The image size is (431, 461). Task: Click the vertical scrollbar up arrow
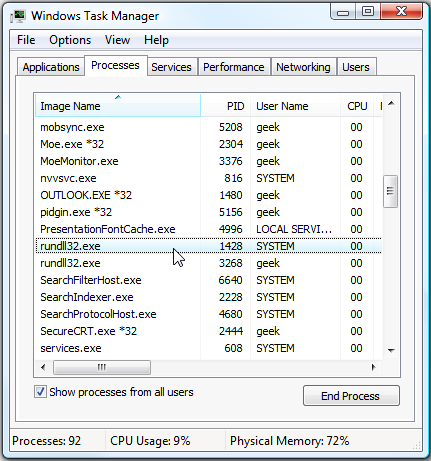pos(391,103)
